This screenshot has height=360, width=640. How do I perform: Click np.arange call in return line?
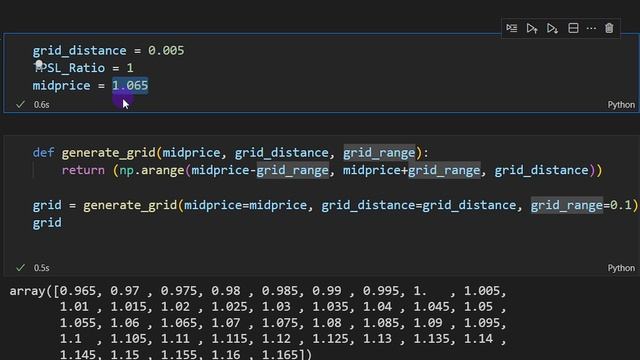[x=152, y=170]
